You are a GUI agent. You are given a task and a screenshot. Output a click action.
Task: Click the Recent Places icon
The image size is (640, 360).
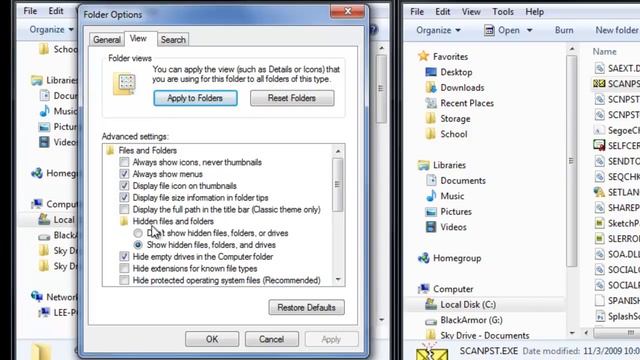[431, 103]
